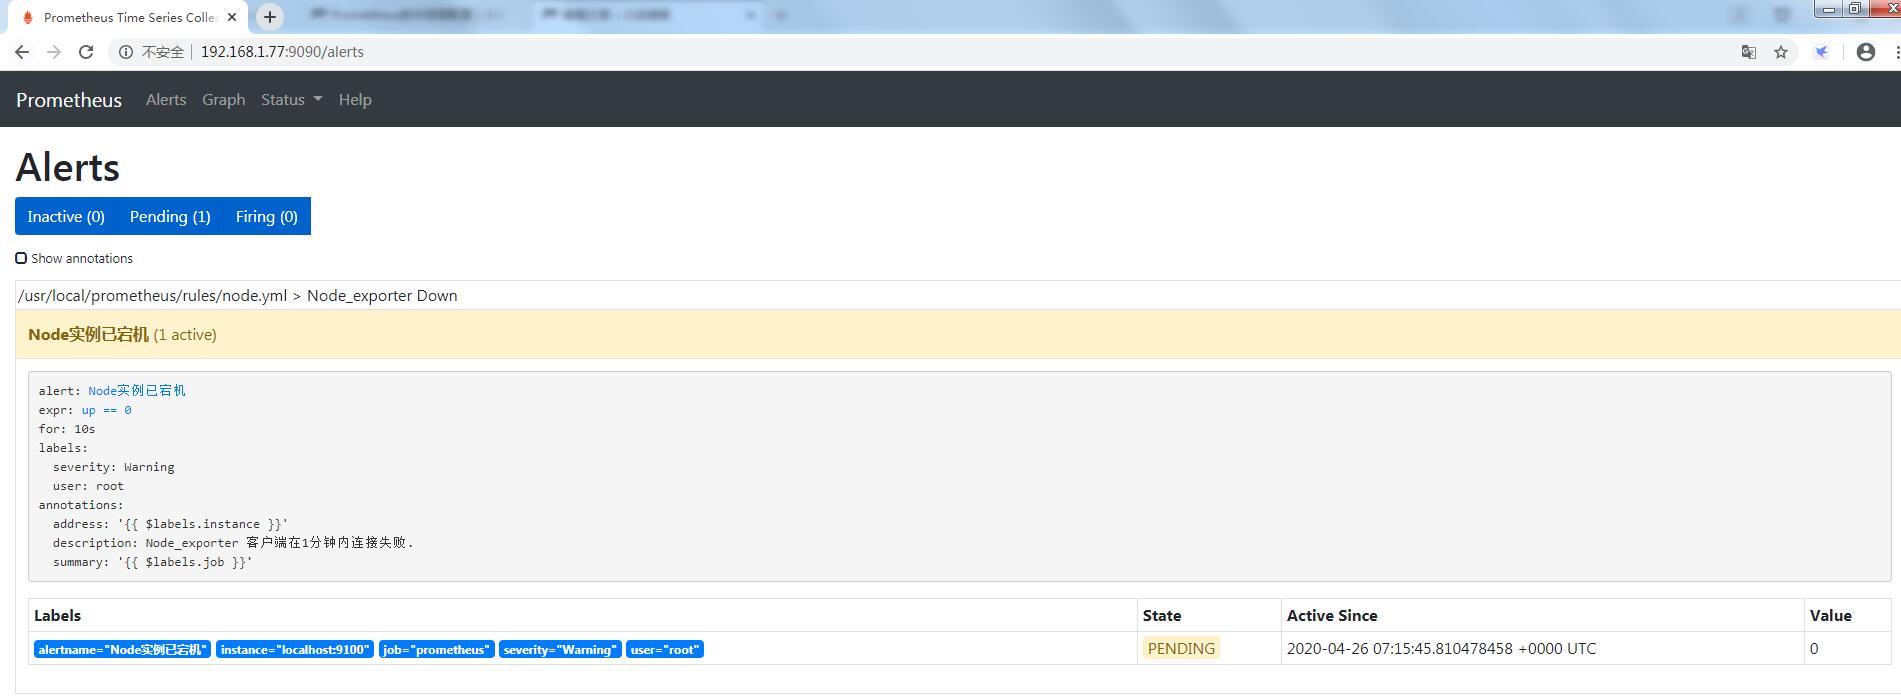1901x696 pixels.
Task: Click the Active Since timestamp value
Action: point(1441,649)
